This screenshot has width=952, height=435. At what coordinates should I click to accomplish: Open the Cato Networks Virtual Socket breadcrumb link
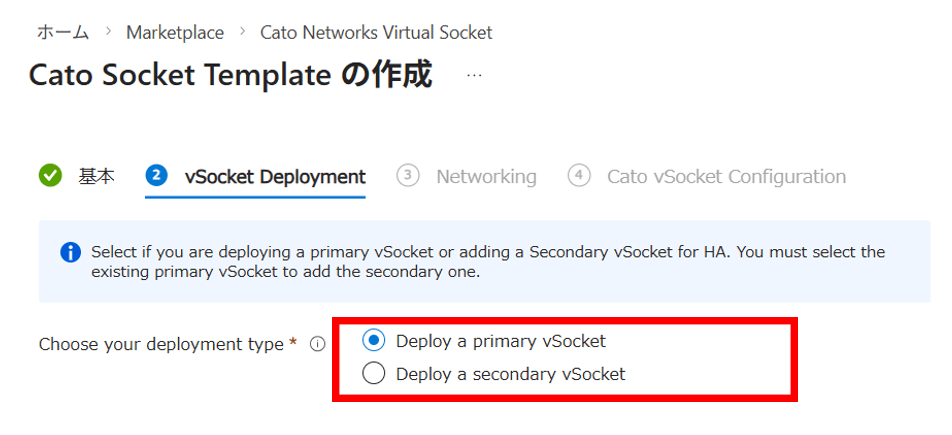(376, 33)
